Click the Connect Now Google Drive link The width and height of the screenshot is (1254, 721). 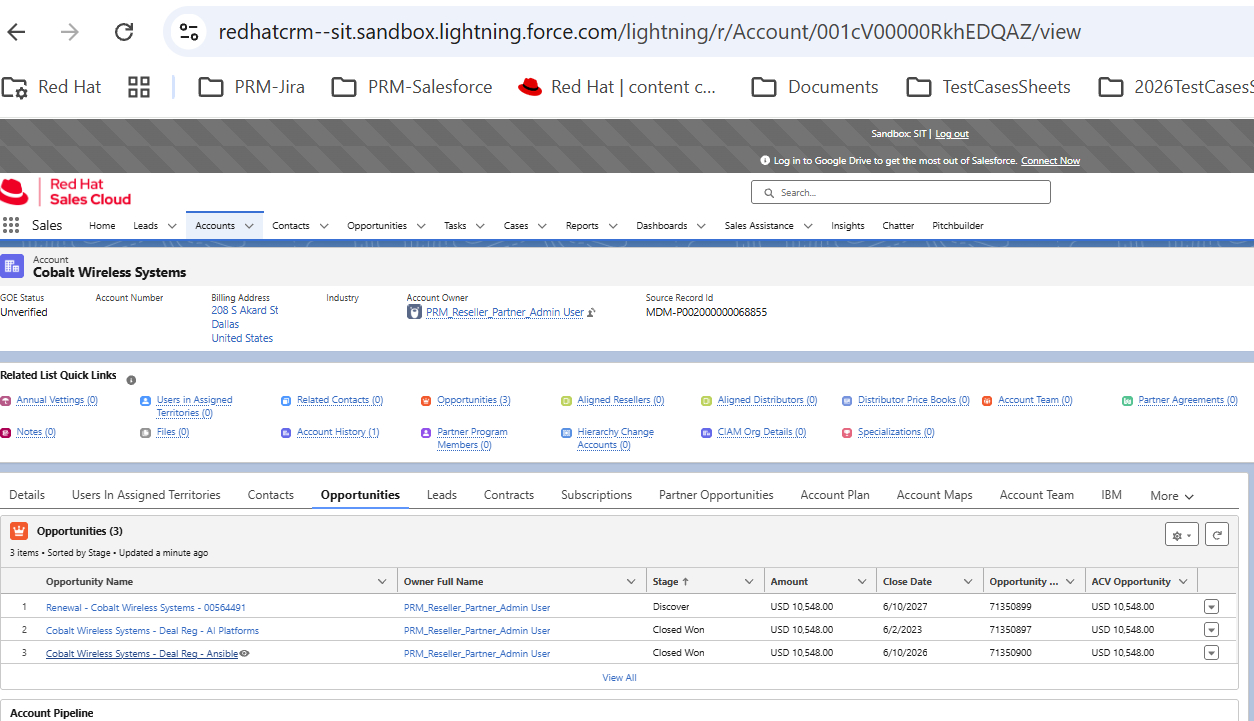coord(1050,161)
